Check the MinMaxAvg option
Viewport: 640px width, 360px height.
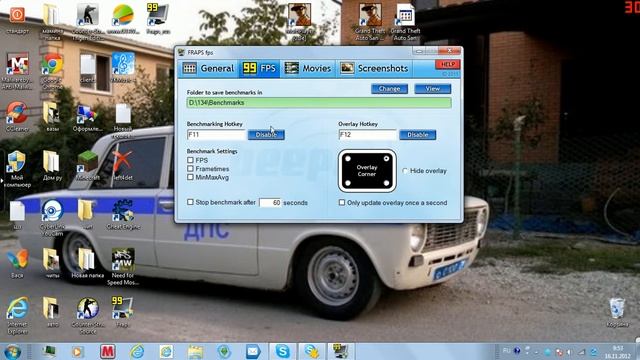click(190, 177)
